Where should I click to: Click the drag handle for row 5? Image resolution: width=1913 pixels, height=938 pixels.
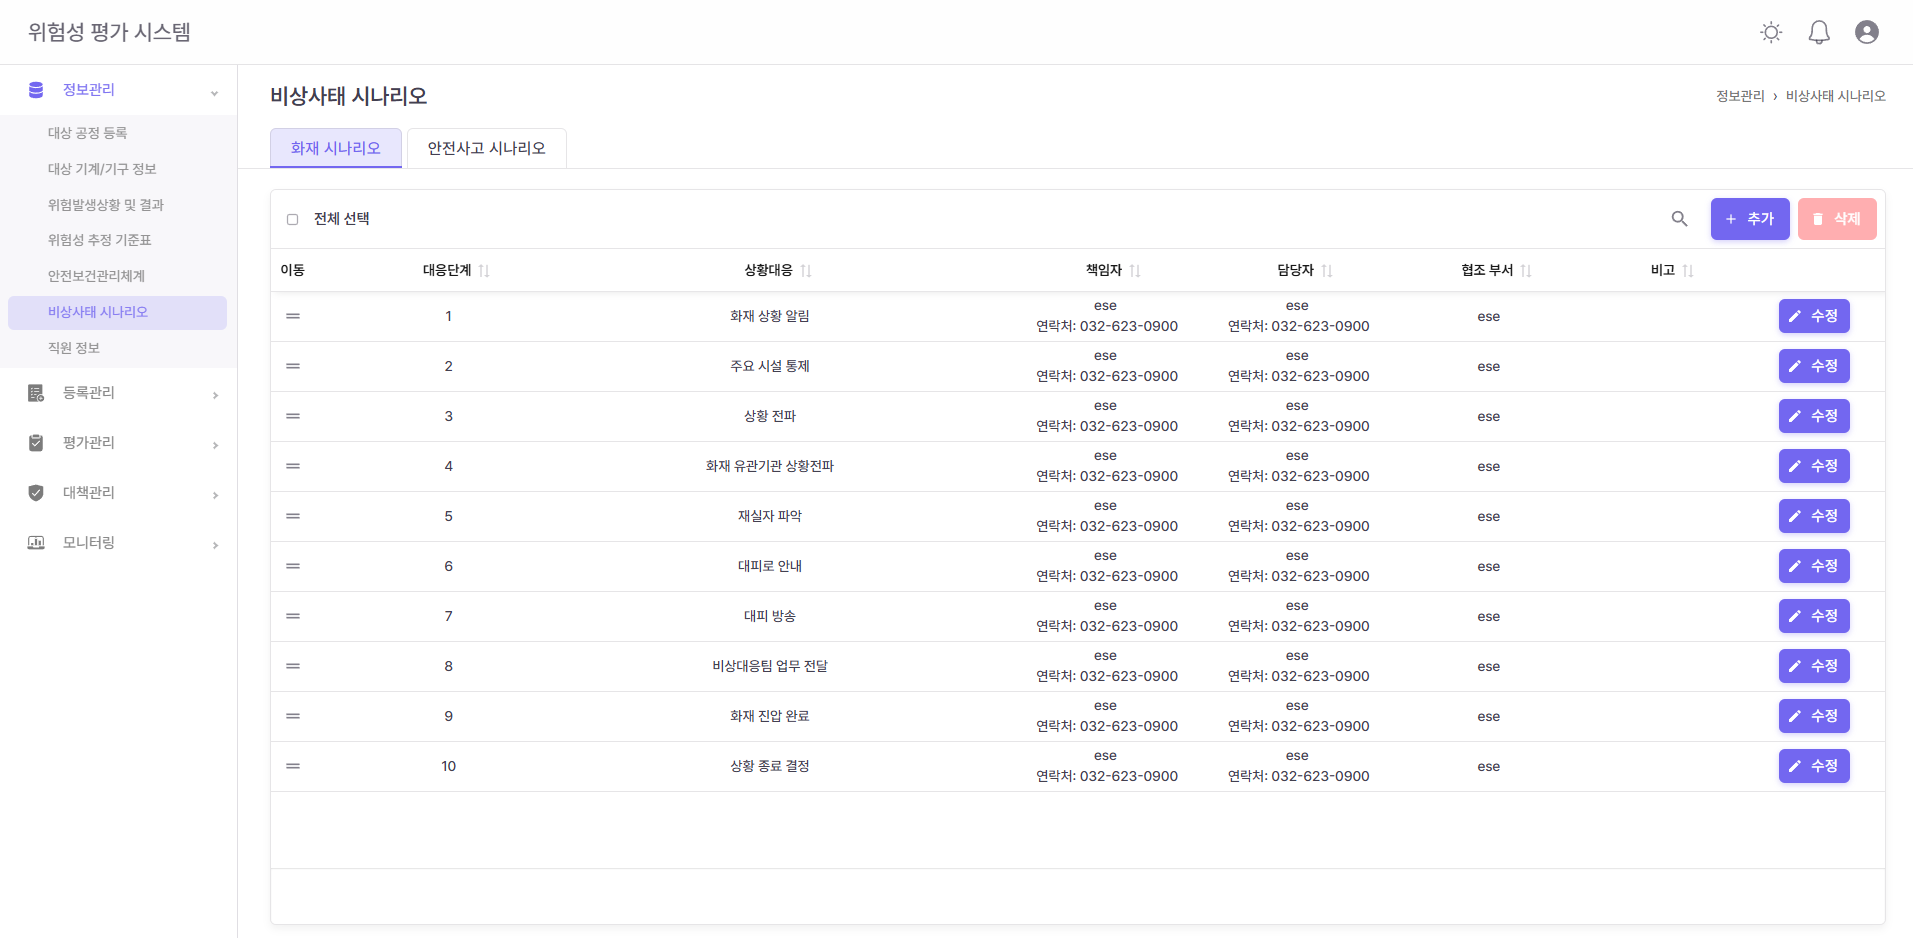pos(293,516)
